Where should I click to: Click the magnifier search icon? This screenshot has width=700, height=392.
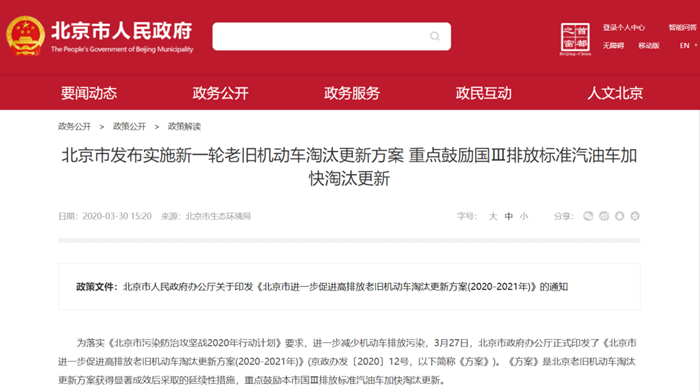(x=435, y=36)
